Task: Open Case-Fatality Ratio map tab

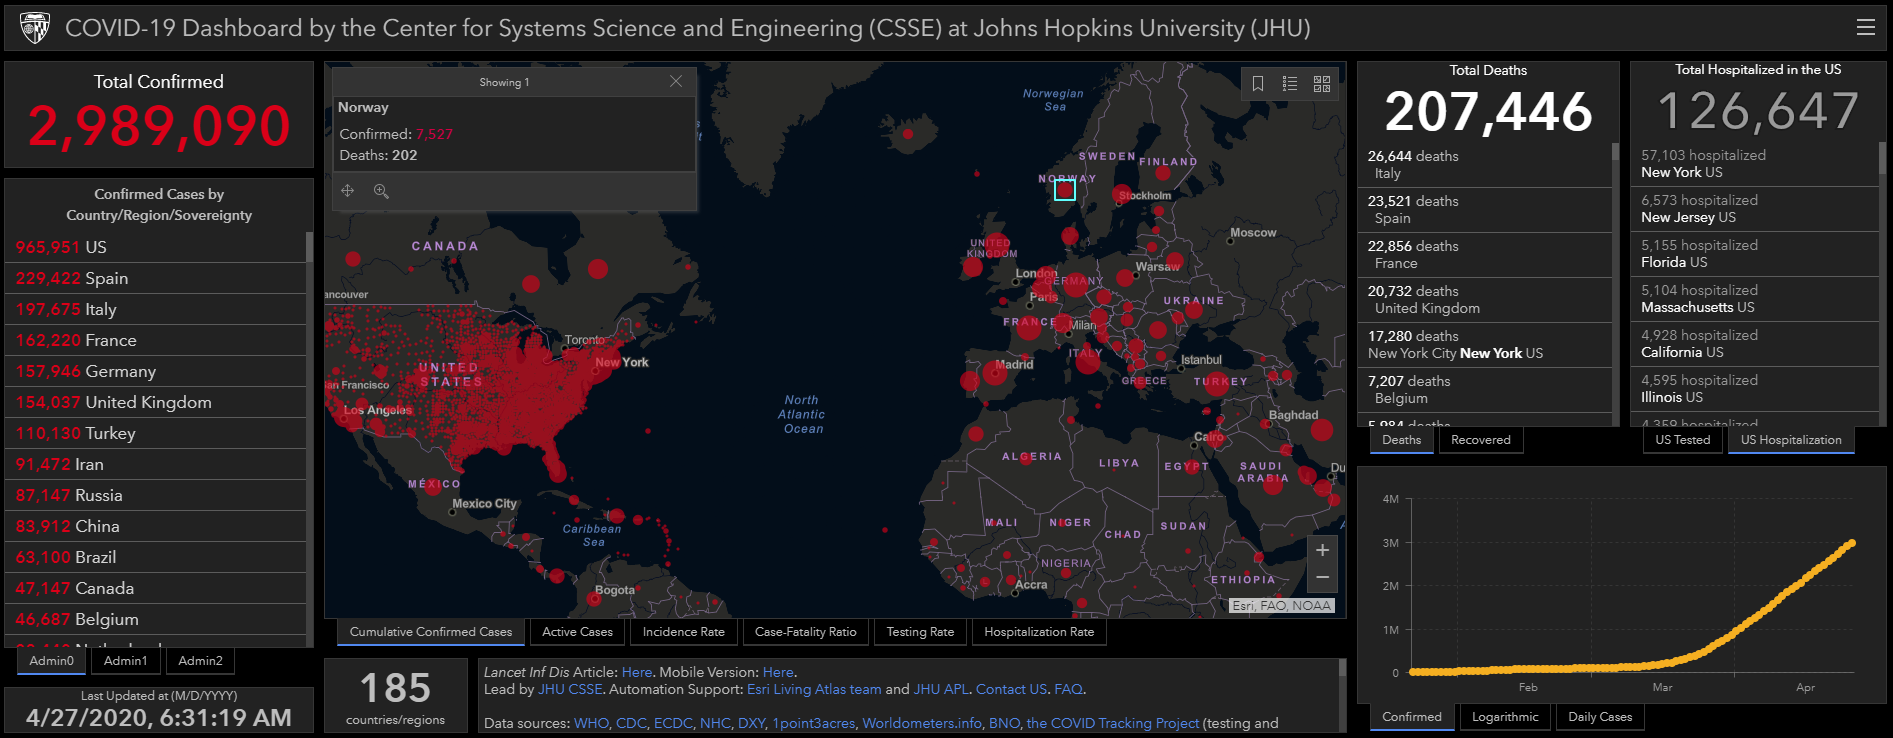Action: [x=805, y=632]
